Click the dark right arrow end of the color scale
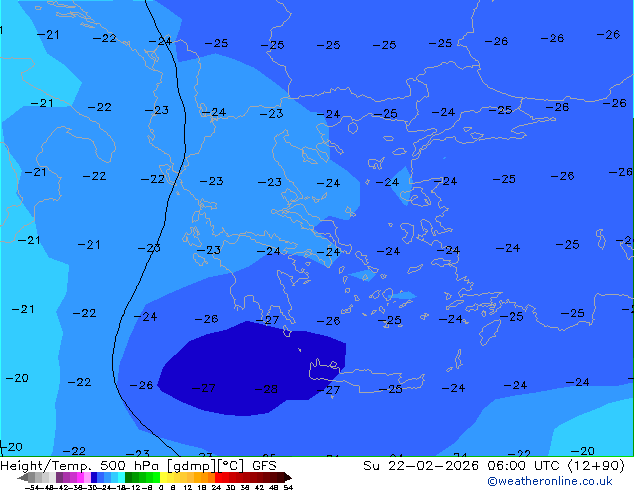The width and height of the screenshot is (634, 490). [288, 478]
